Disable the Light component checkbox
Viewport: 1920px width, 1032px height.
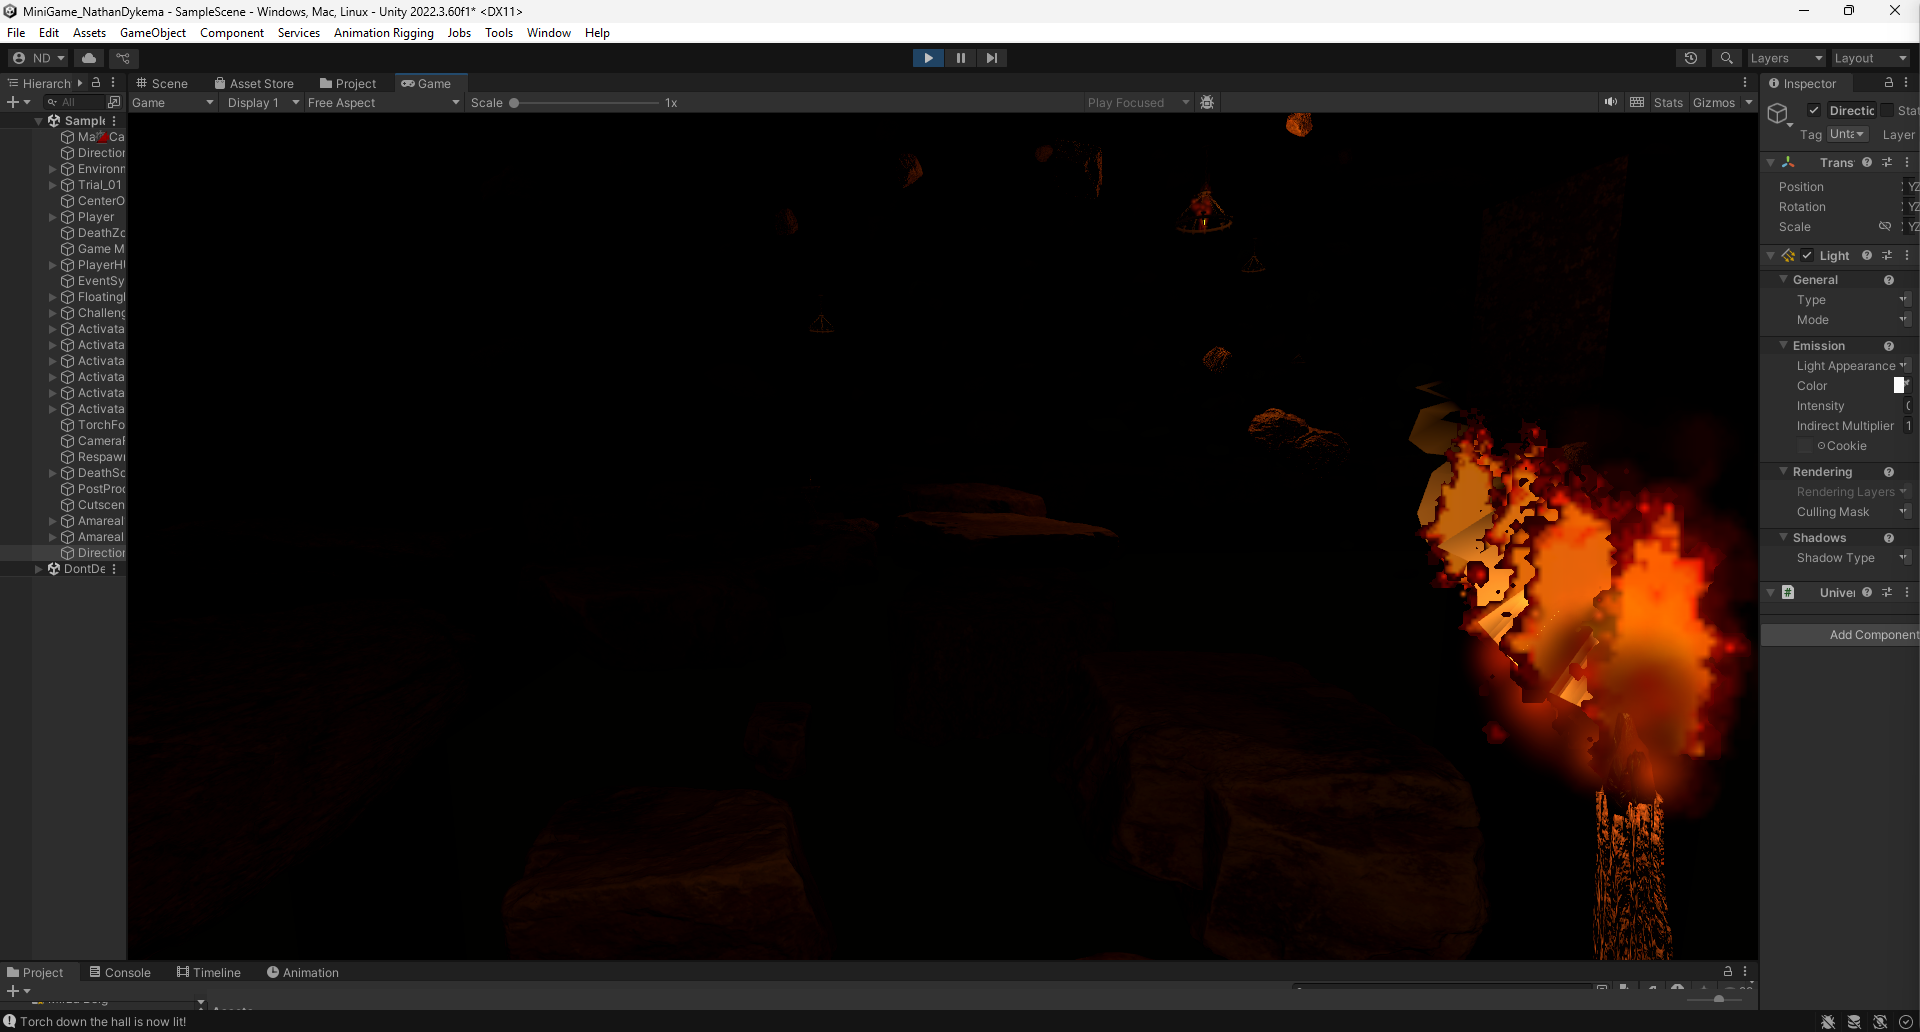coord(1806,256)
